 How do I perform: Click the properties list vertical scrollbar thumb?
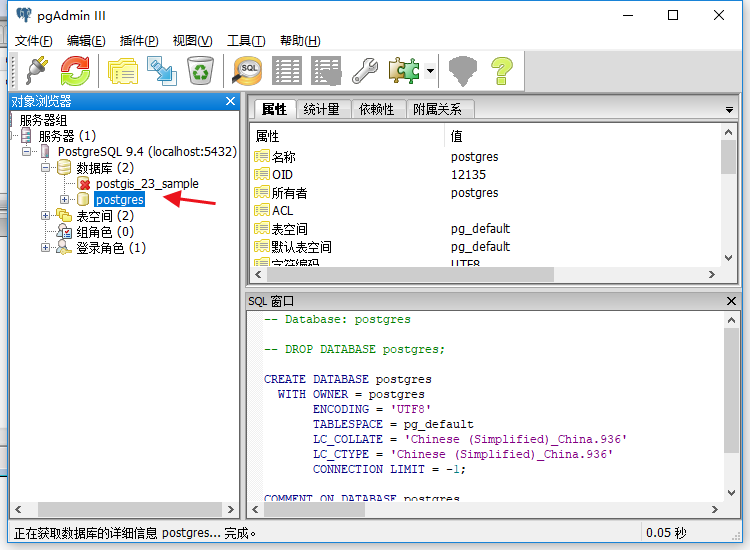pyautogui.click(x=728, y=157)
